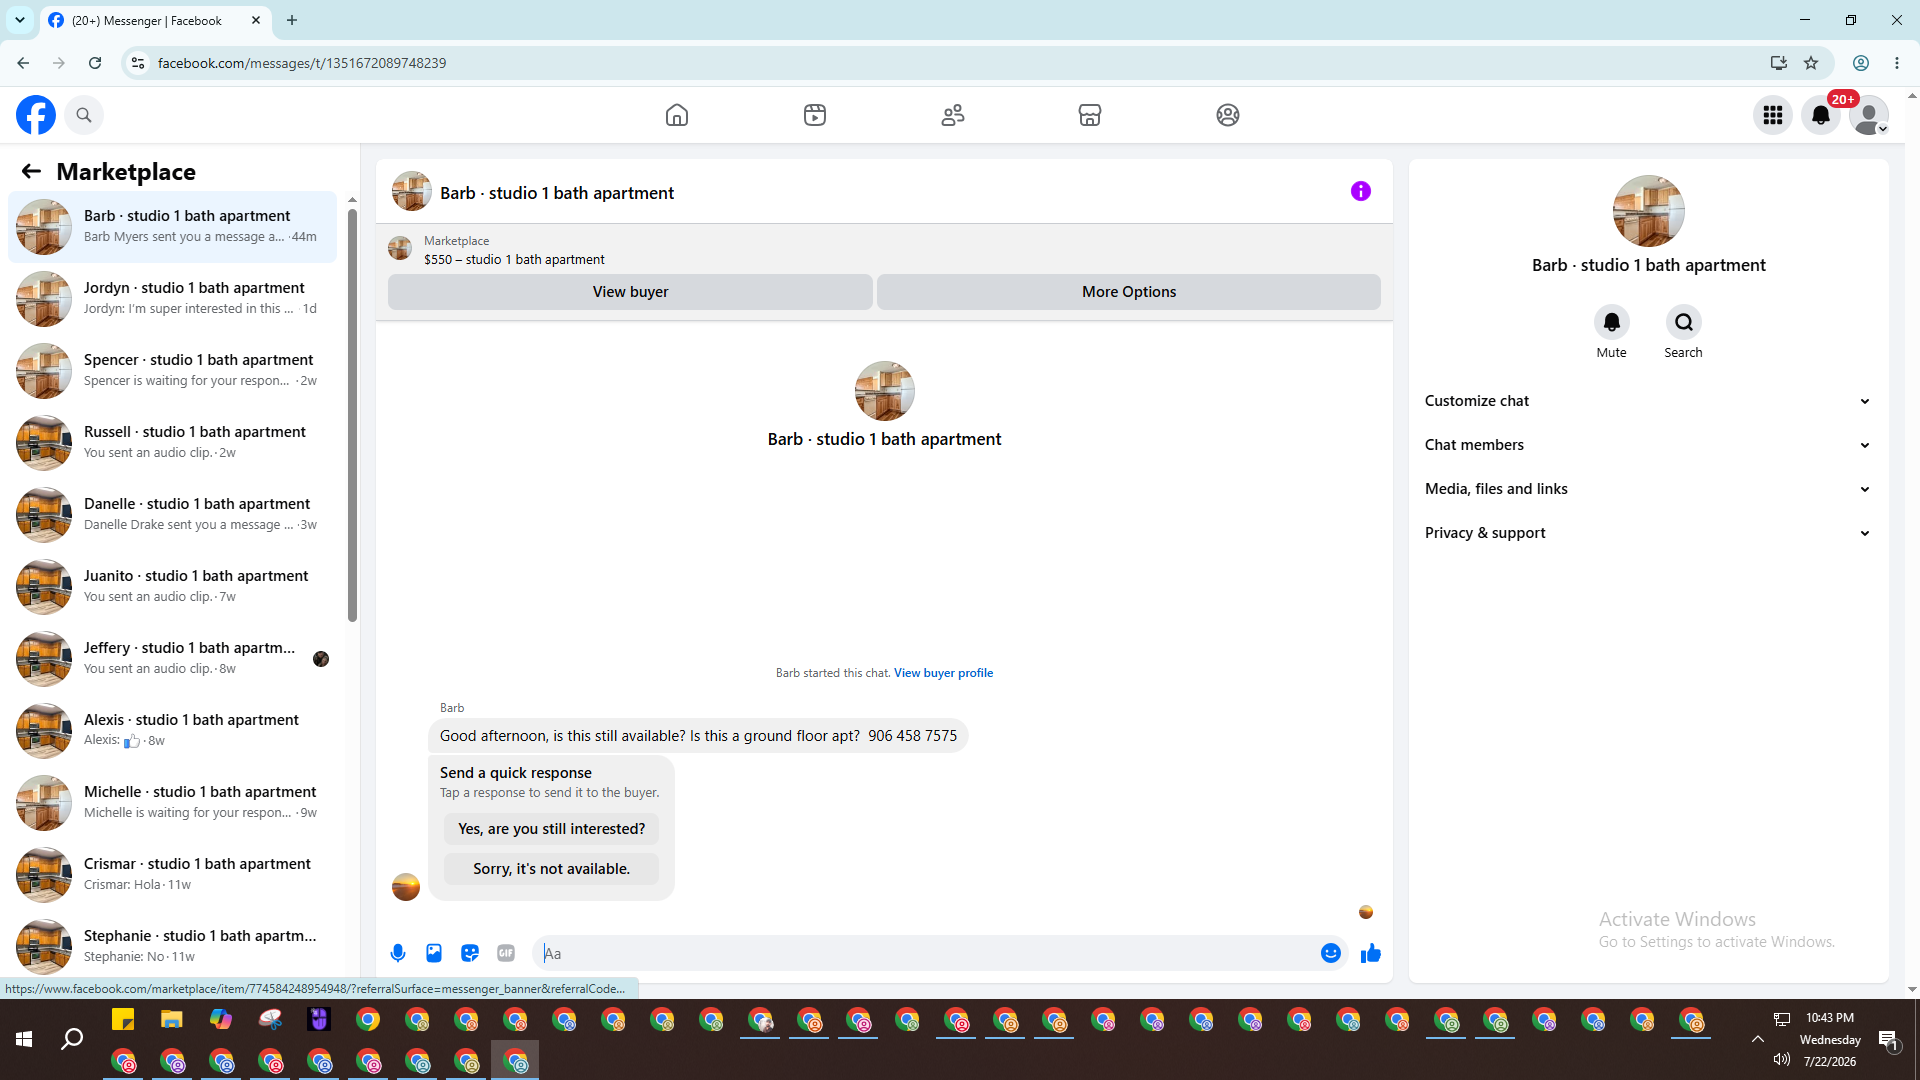Open Sticky Notes from the taskbar

(x=123, y=1020)
